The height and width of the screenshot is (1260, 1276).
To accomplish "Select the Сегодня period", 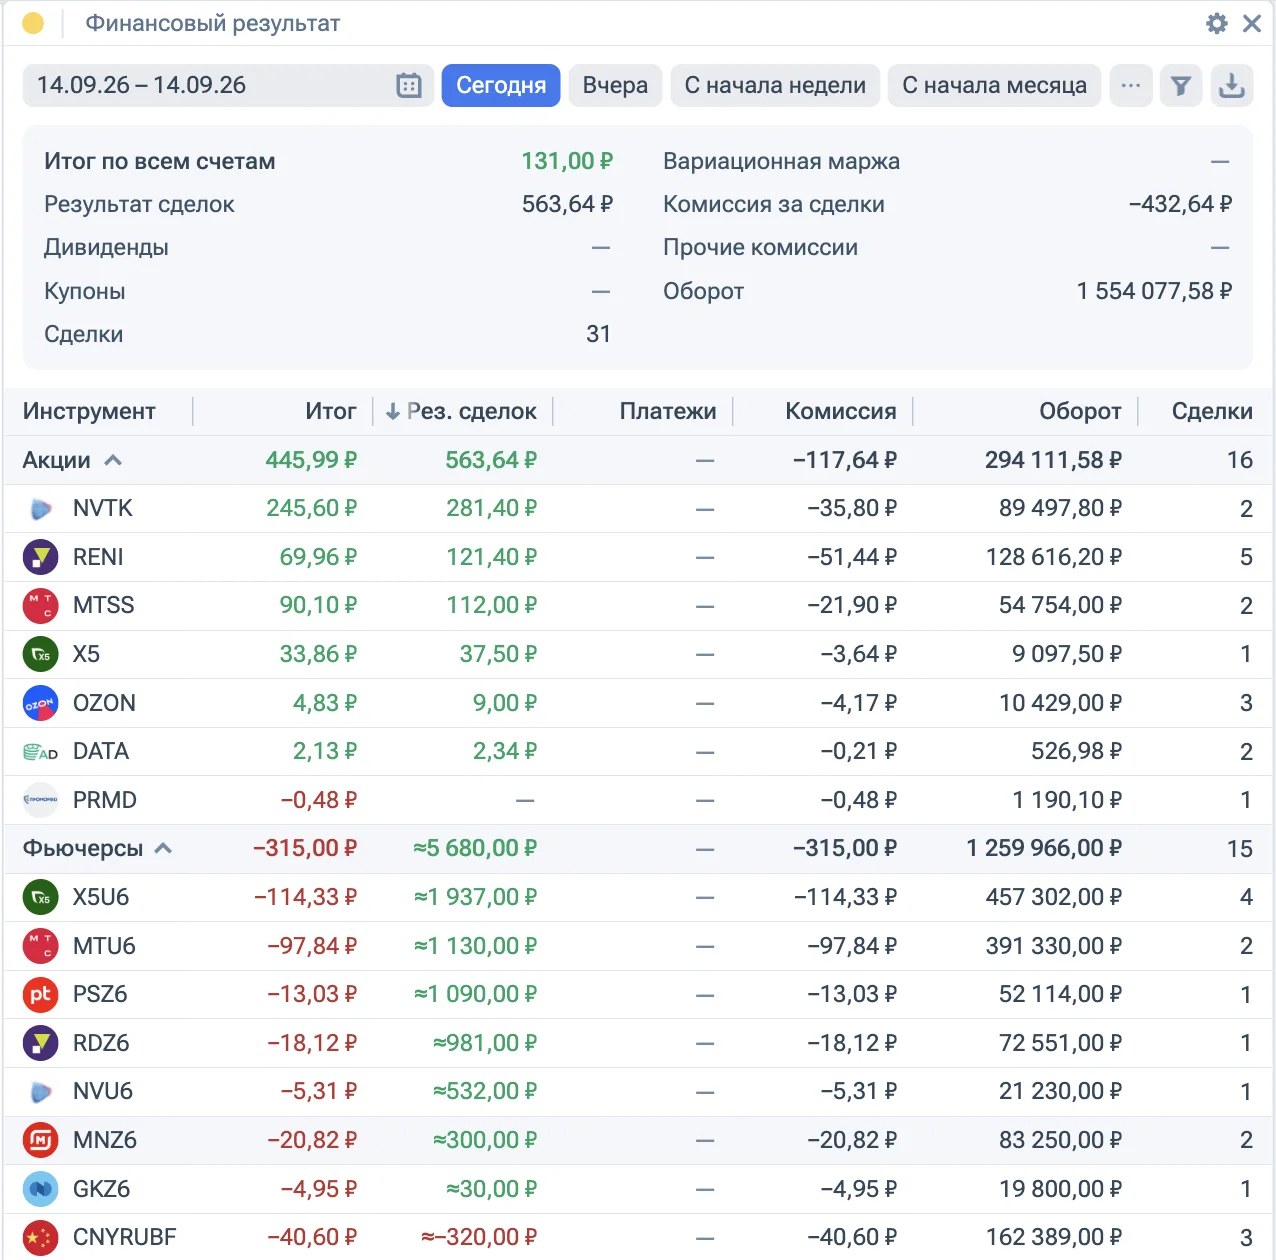I will (501, 86).
